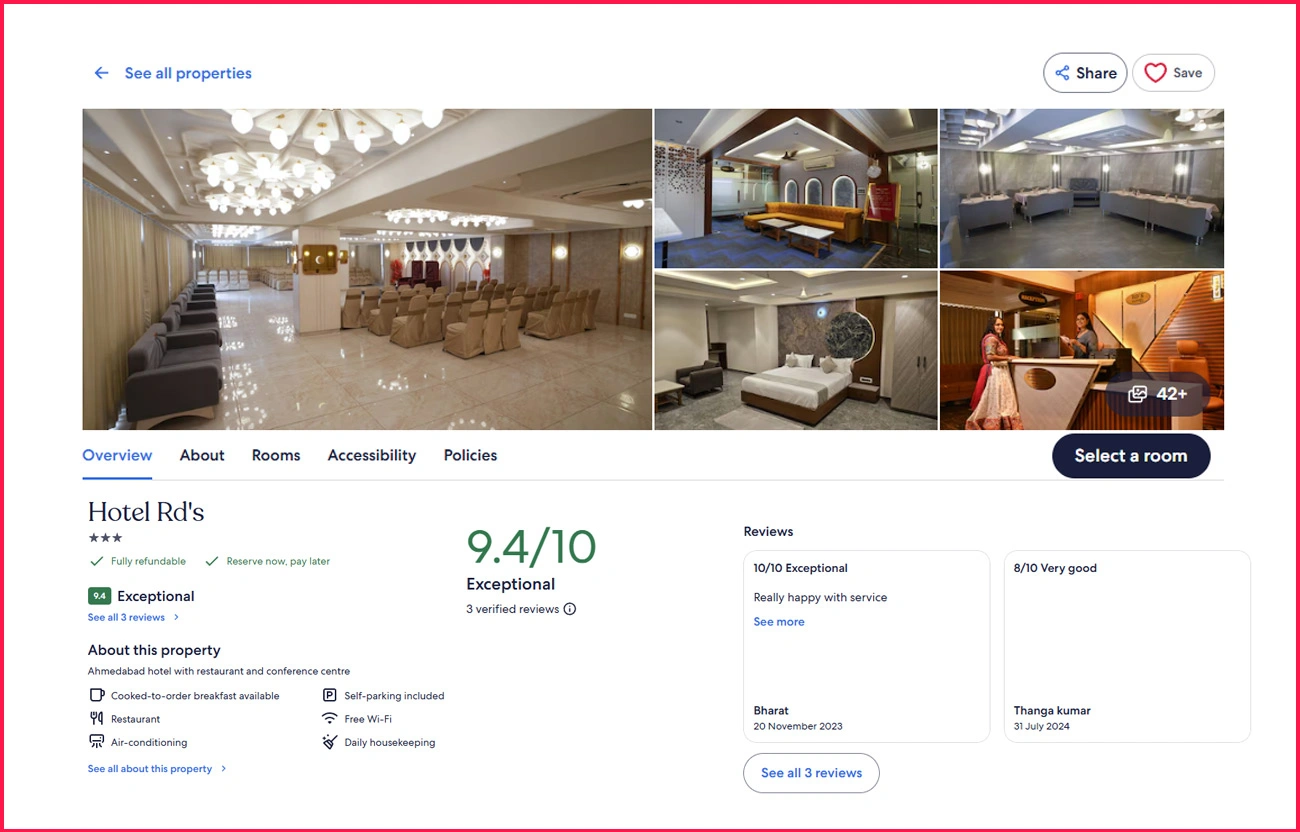Click the restaurant fork and knife icon
The image size is (1300, 832).
pyautogui.click(x=97, y=719)
